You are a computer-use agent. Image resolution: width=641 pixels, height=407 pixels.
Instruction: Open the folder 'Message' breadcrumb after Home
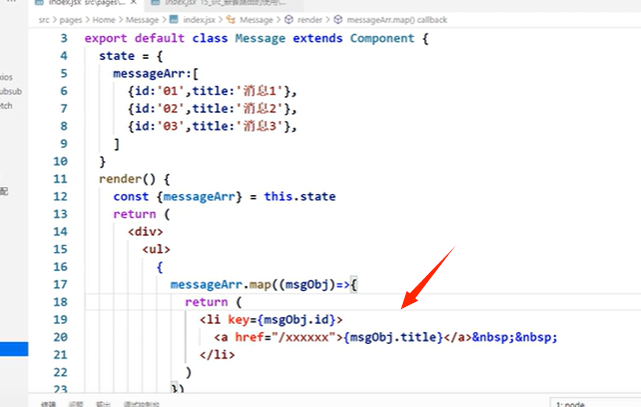coord(142,20)
